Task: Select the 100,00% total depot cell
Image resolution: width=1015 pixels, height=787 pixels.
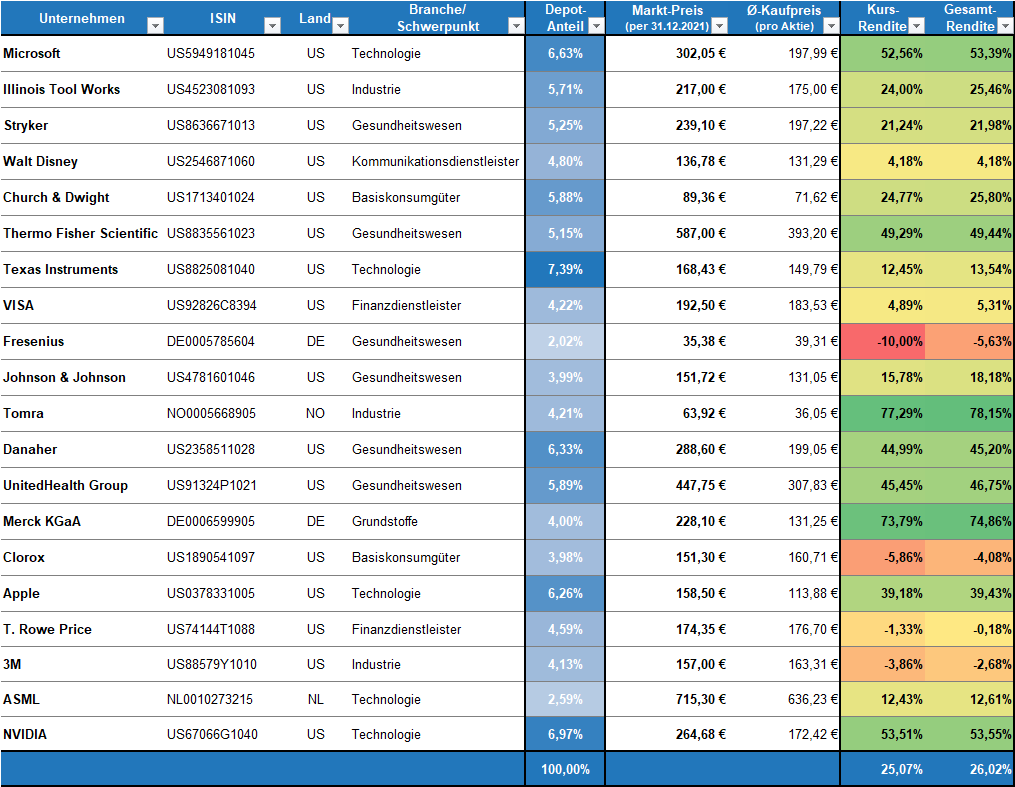Action: (565, 770)
